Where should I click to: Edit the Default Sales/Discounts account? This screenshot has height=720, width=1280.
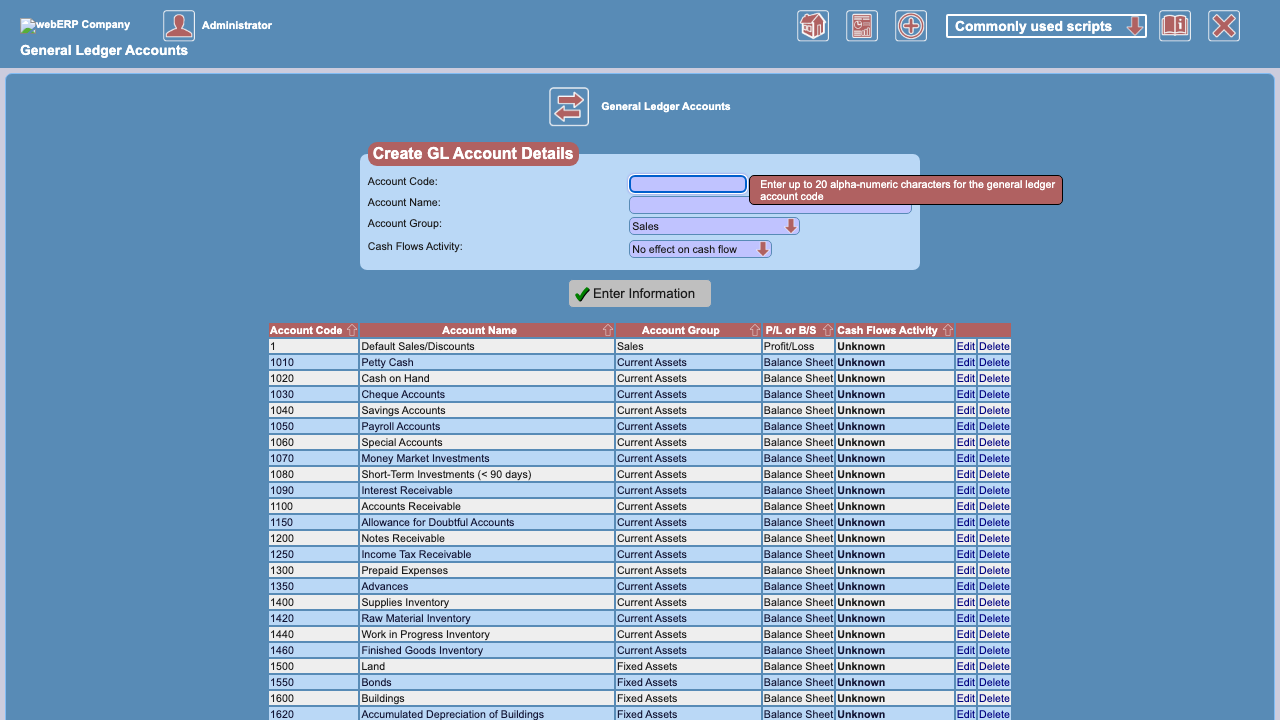click(x=965, y=346)
